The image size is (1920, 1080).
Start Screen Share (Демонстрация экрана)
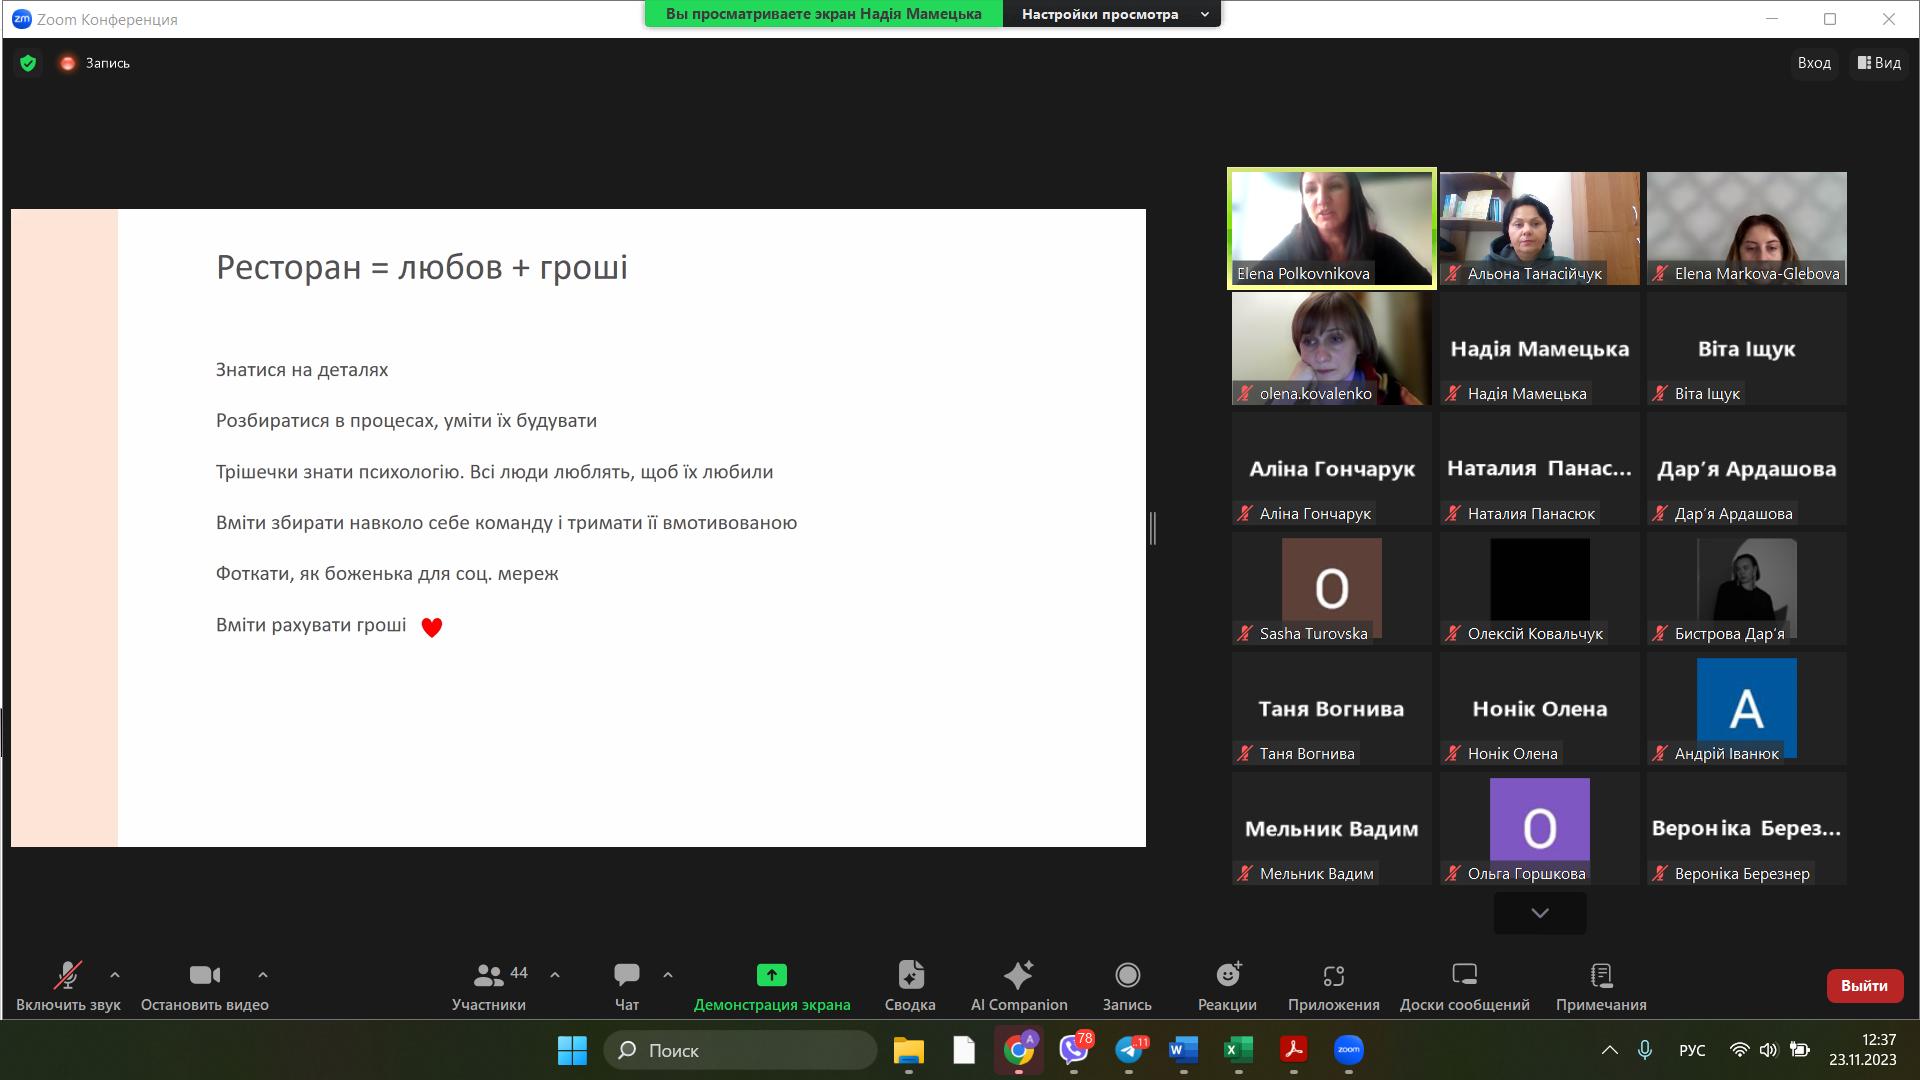click(771, 986)
